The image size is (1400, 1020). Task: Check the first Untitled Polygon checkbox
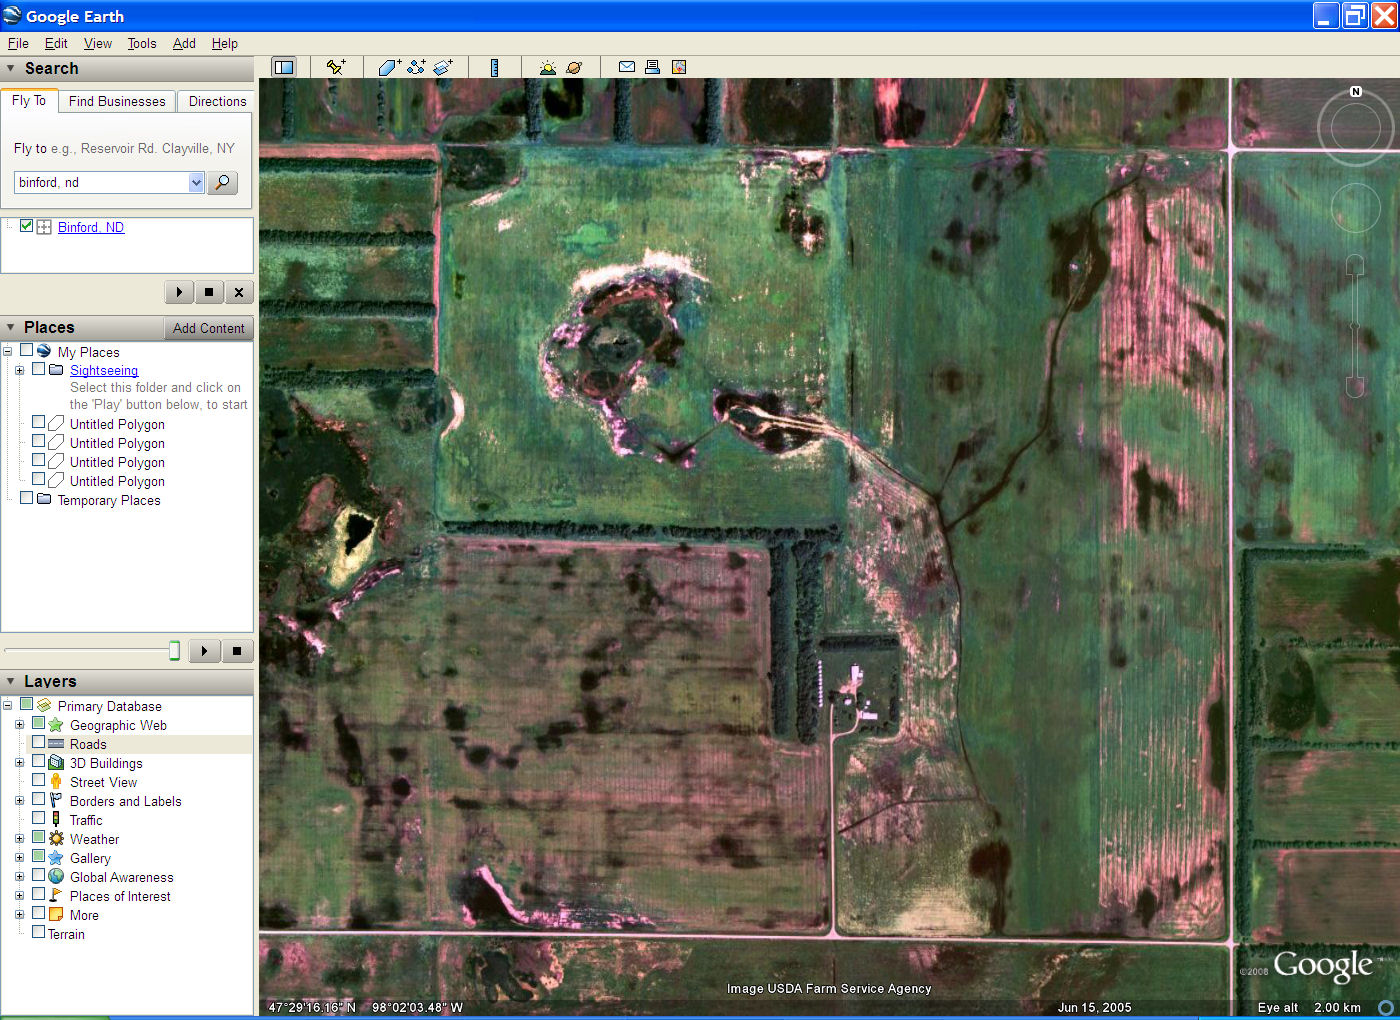[x=38, y=423]
